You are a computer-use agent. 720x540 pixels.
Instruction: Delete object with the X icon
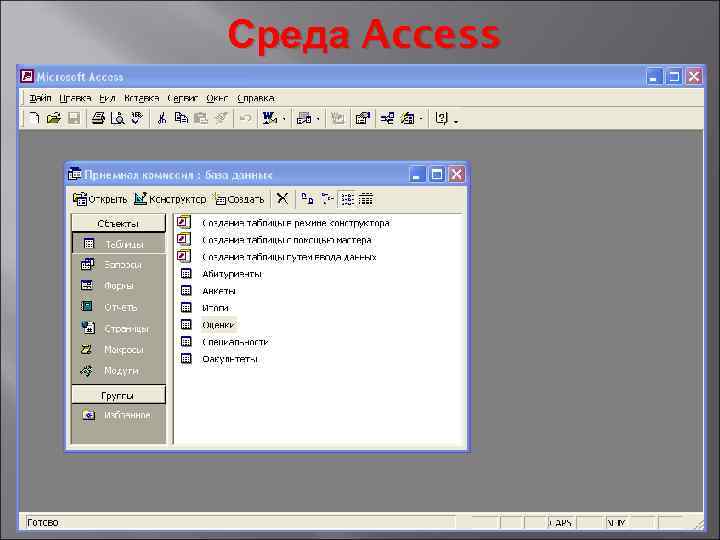pyautogui.click(x=282, y=199)
